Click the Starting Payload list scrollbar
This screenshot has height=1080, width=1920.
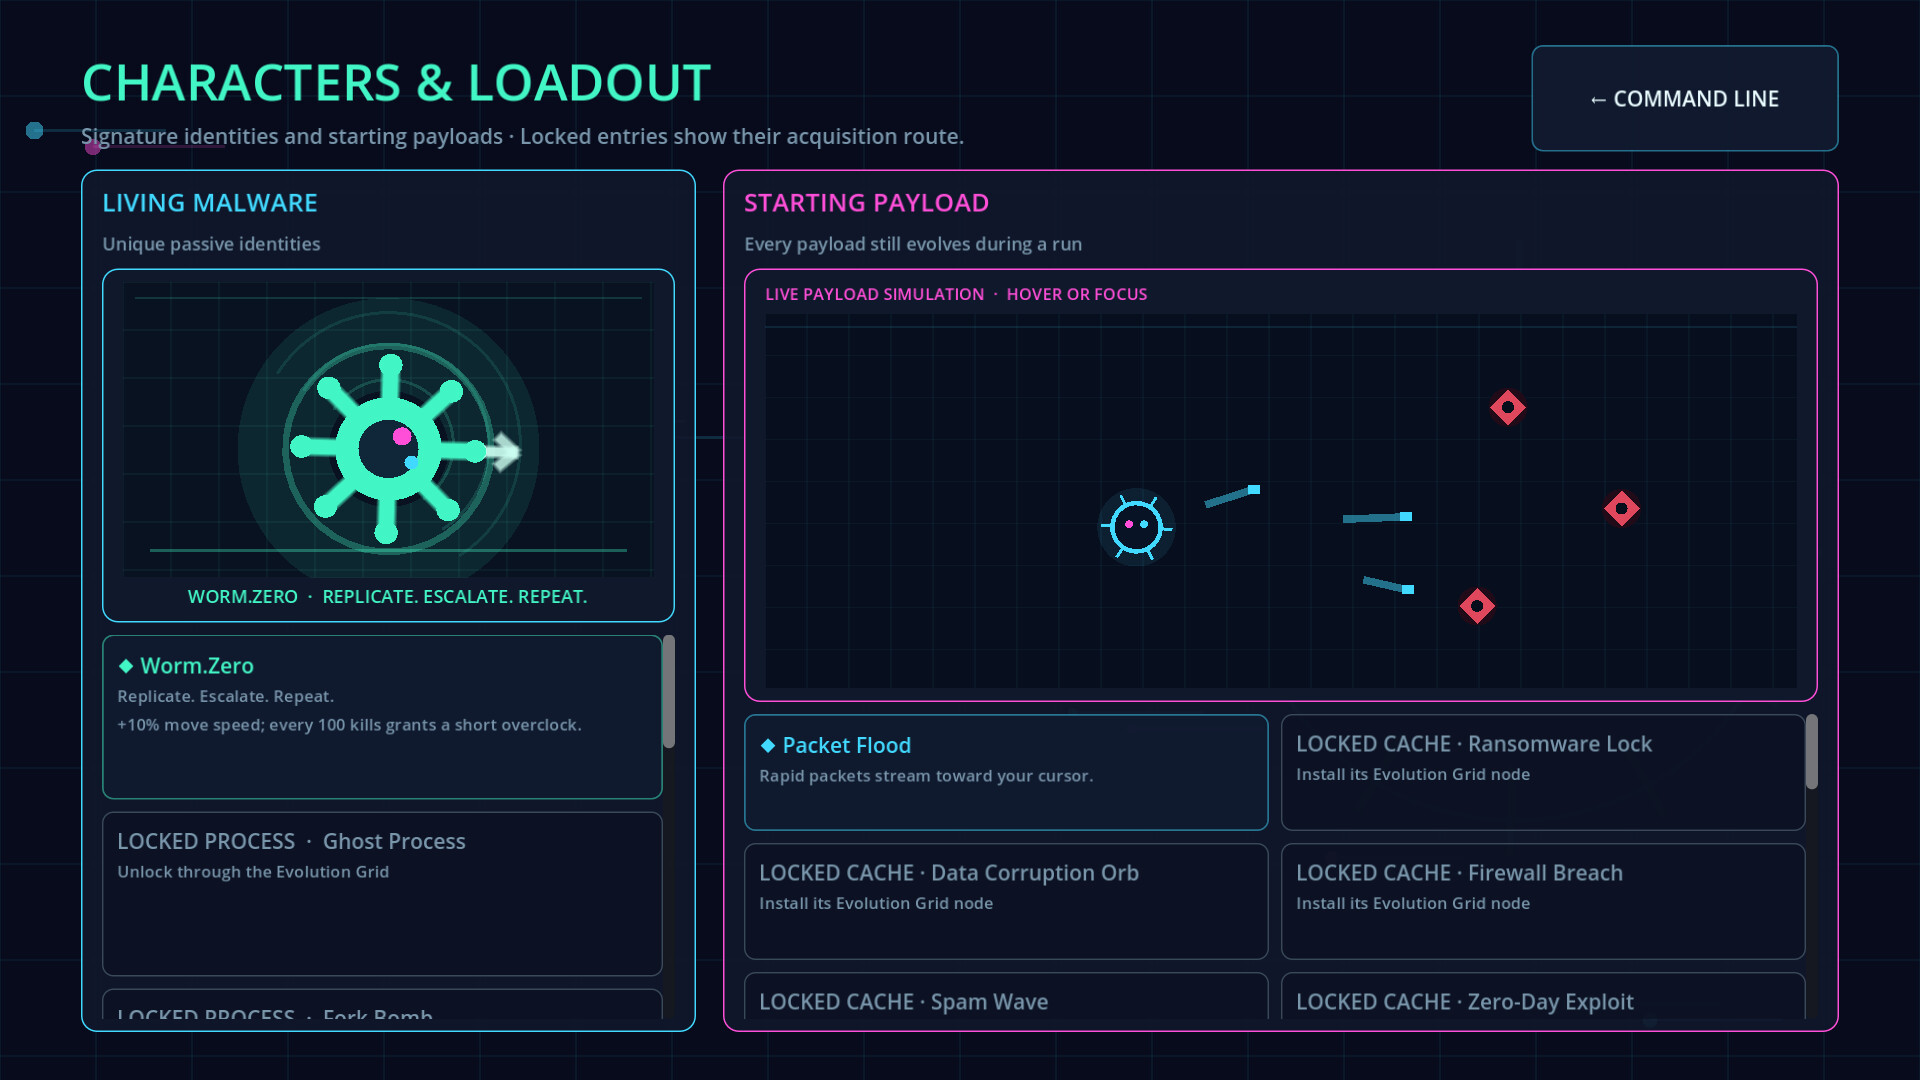click(x=1812, y=752)
